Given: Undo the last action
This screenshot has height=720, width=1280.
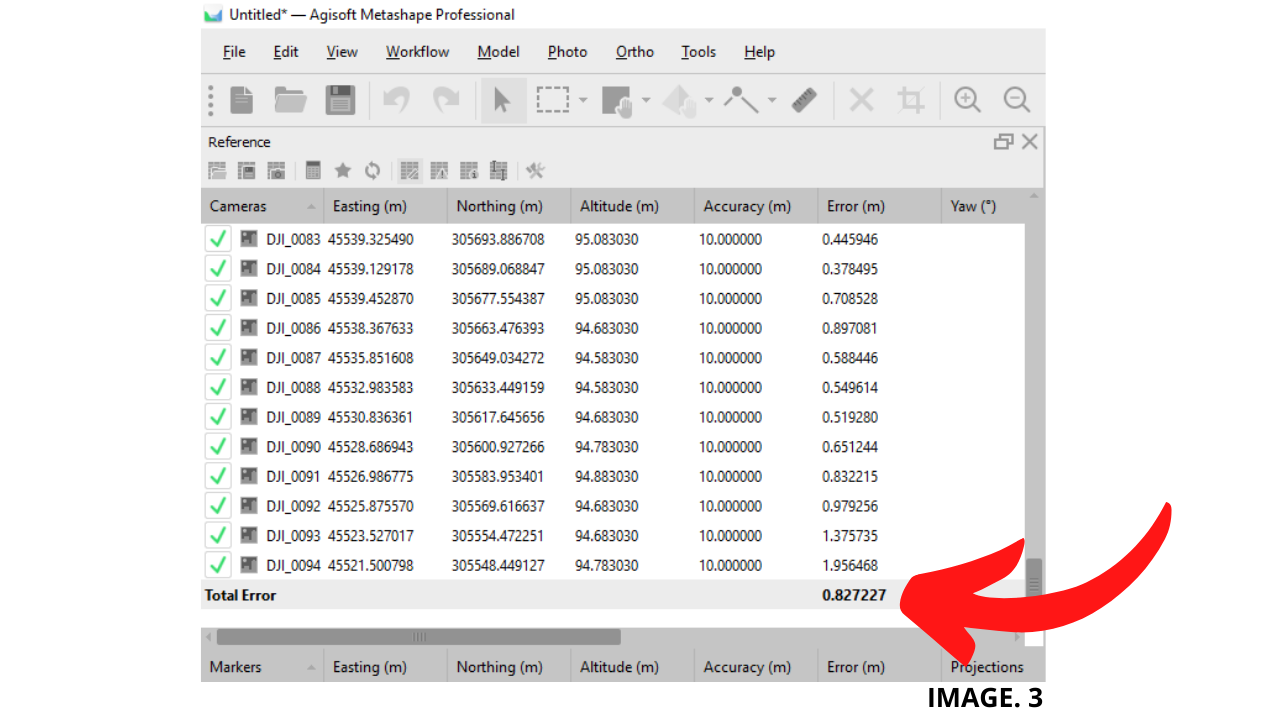Looking at the screenshot, I should (x=397, y=100).
